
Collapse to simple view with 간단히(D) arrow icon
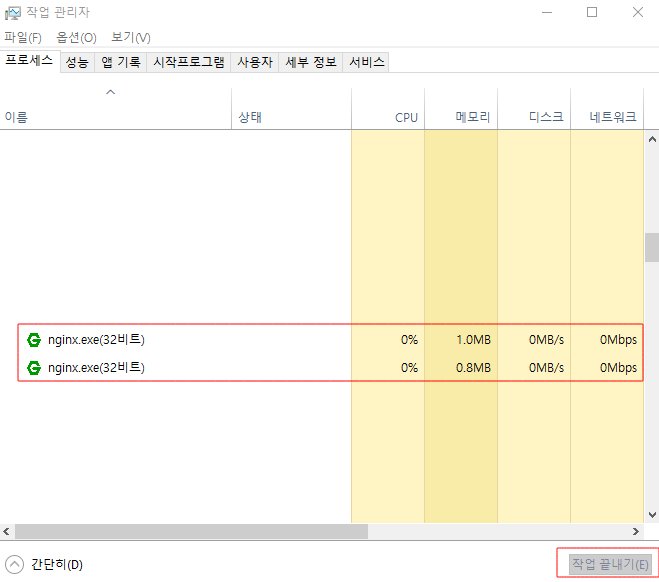tap(14, 564)
